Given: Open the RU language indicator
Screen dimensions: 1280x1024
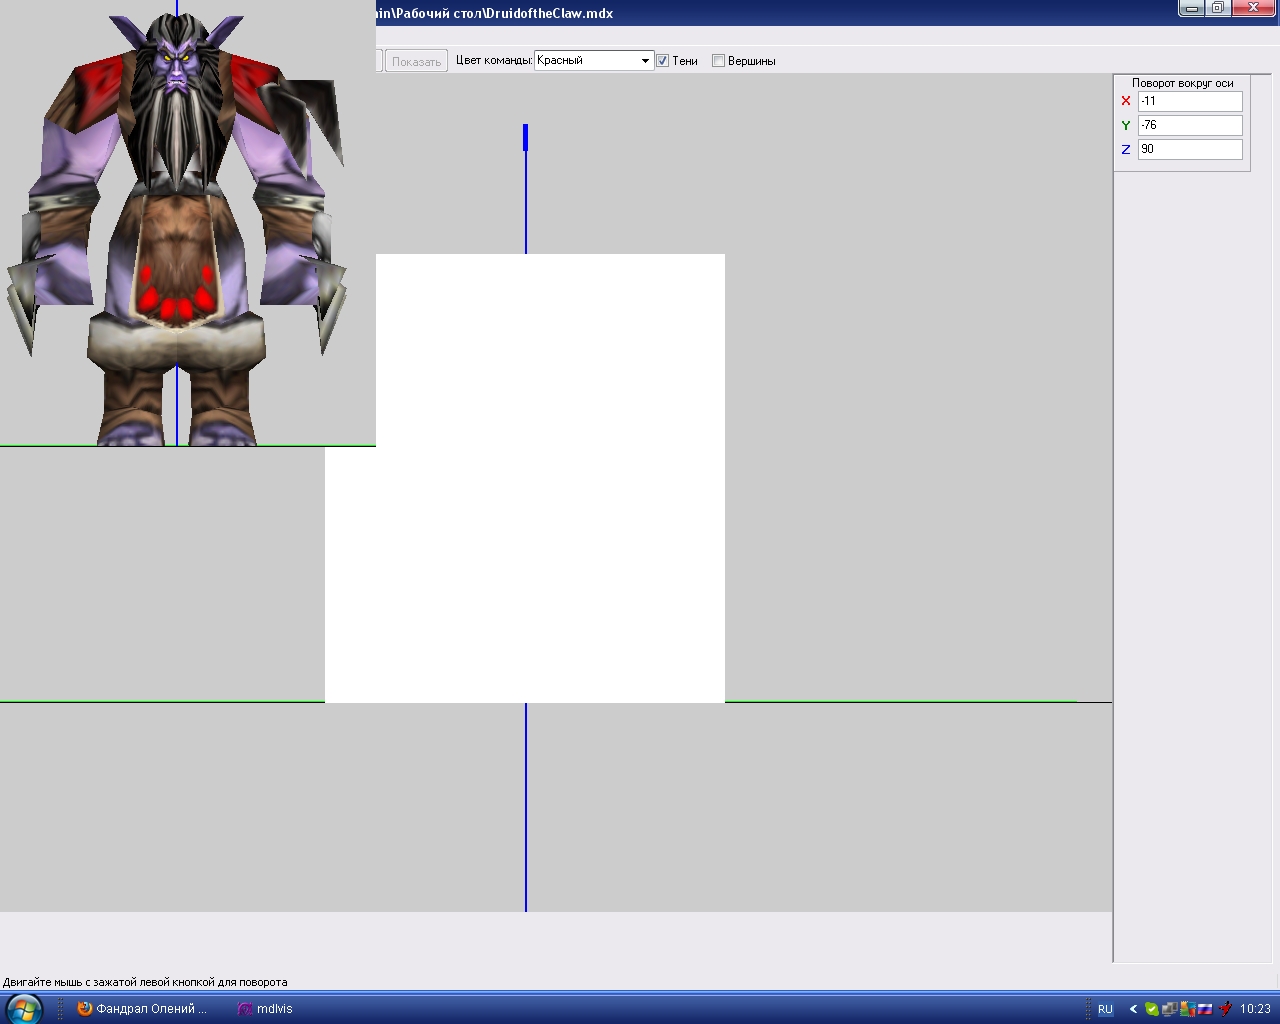Looking at the screenshot, I should tap(1105, 1009).
